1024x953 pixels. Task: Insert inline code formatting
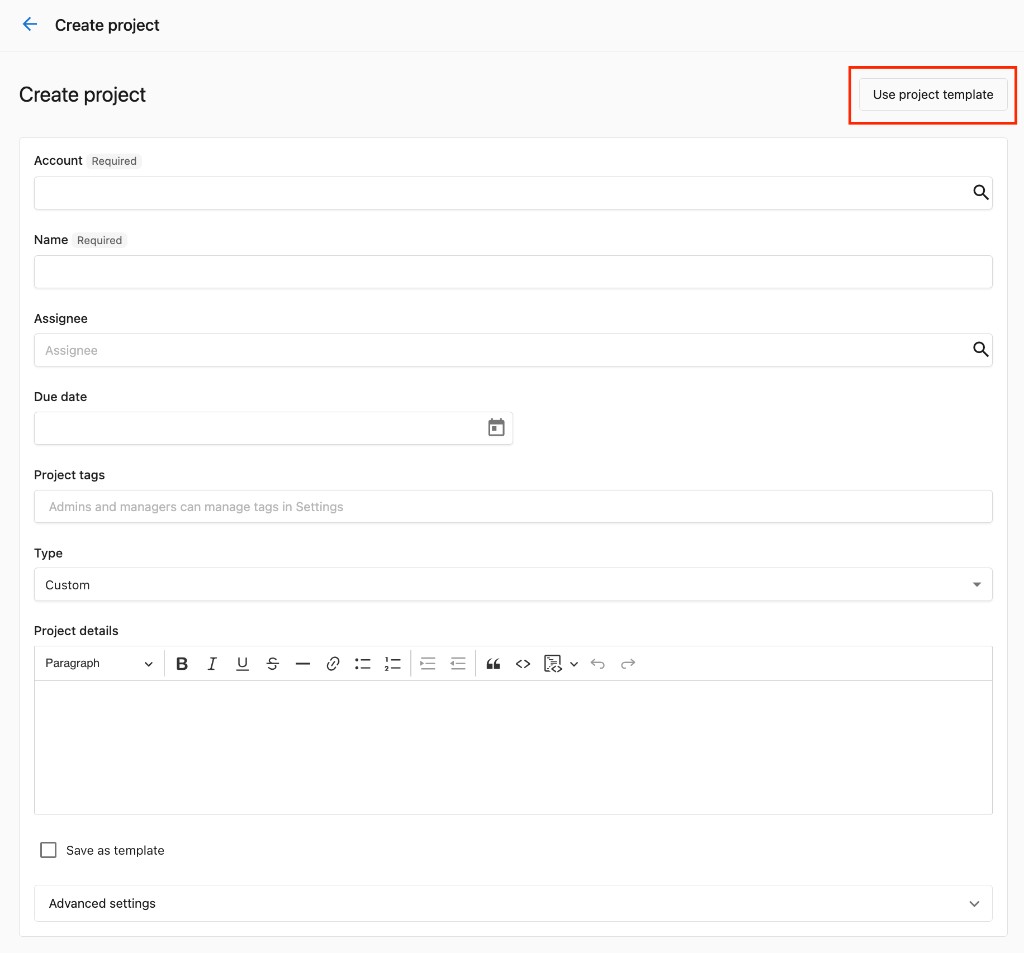[522, 664]
